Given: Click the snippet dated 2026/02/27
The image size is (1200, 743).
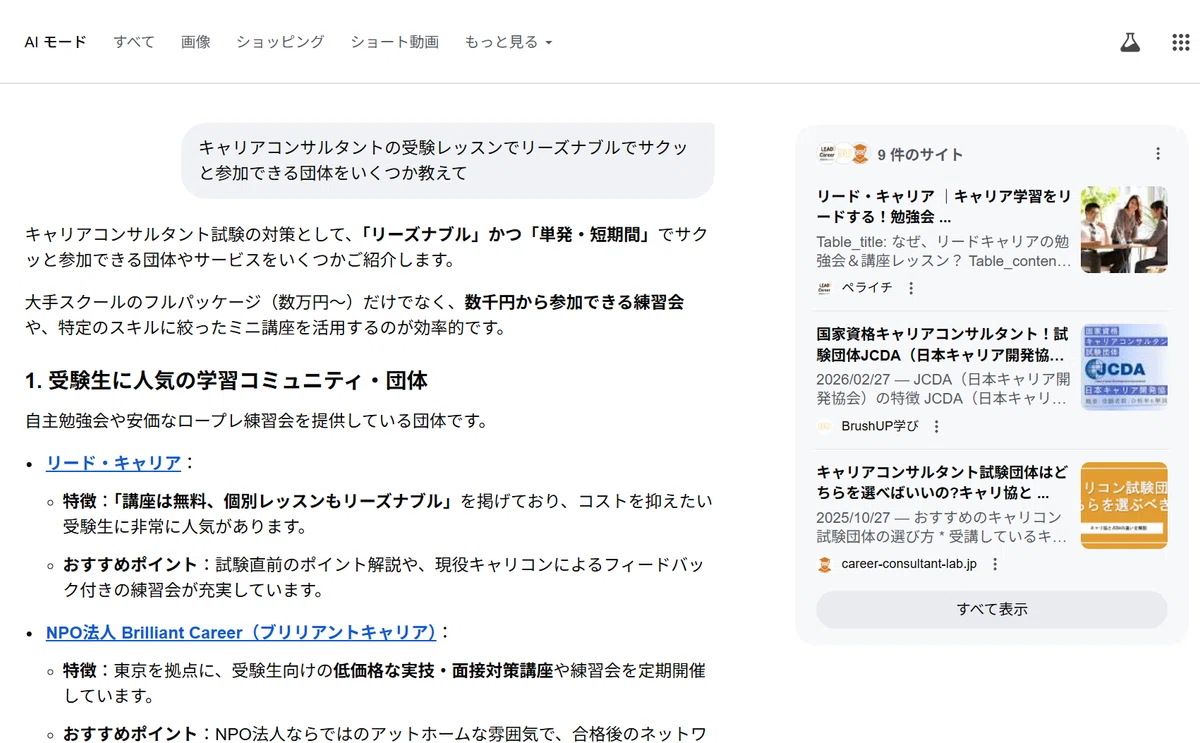Looking at the screenshot, I should [x=943, y=389].
